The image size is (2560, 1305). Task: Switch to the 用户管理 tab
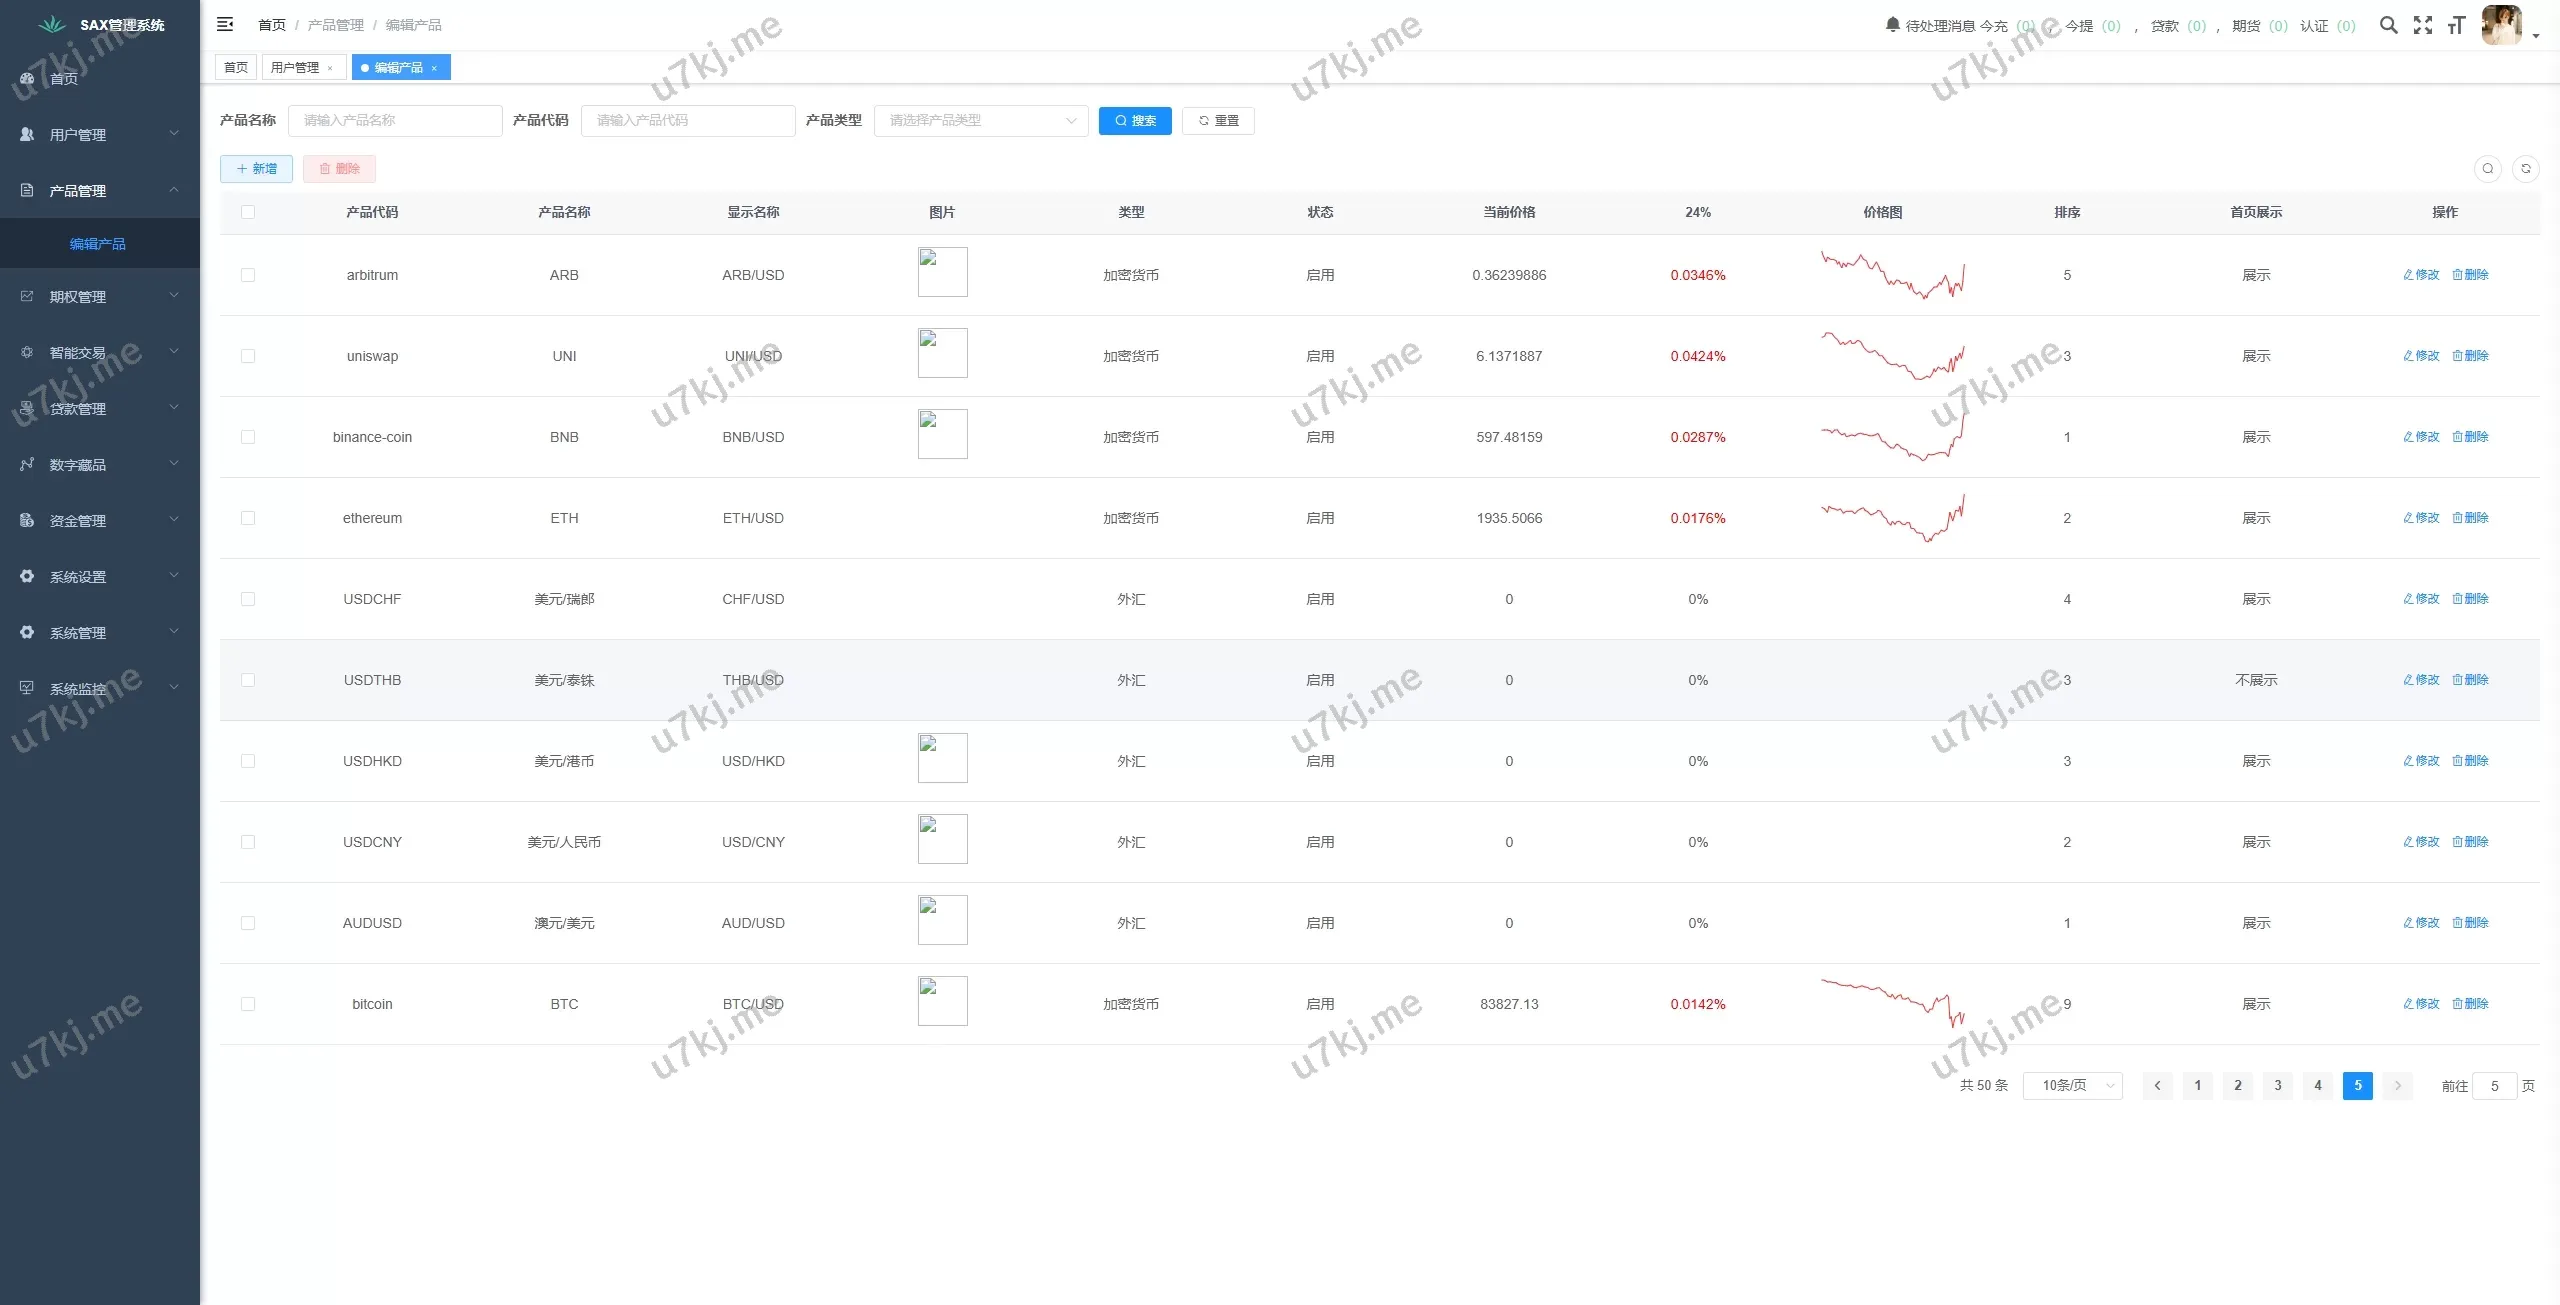(x=295, y=68)
